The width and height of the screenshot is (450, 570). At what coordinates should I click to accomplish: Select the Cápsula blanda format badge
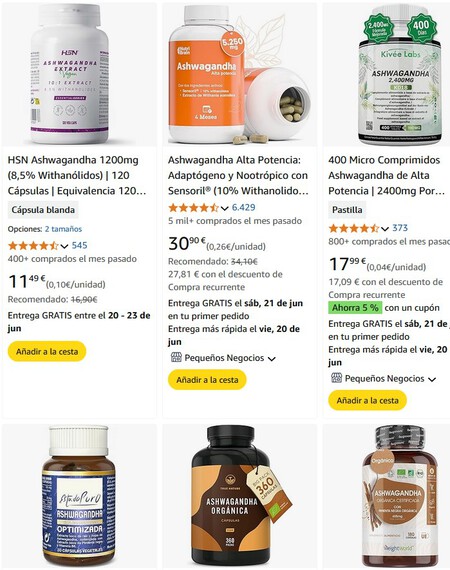click(43, 210)
